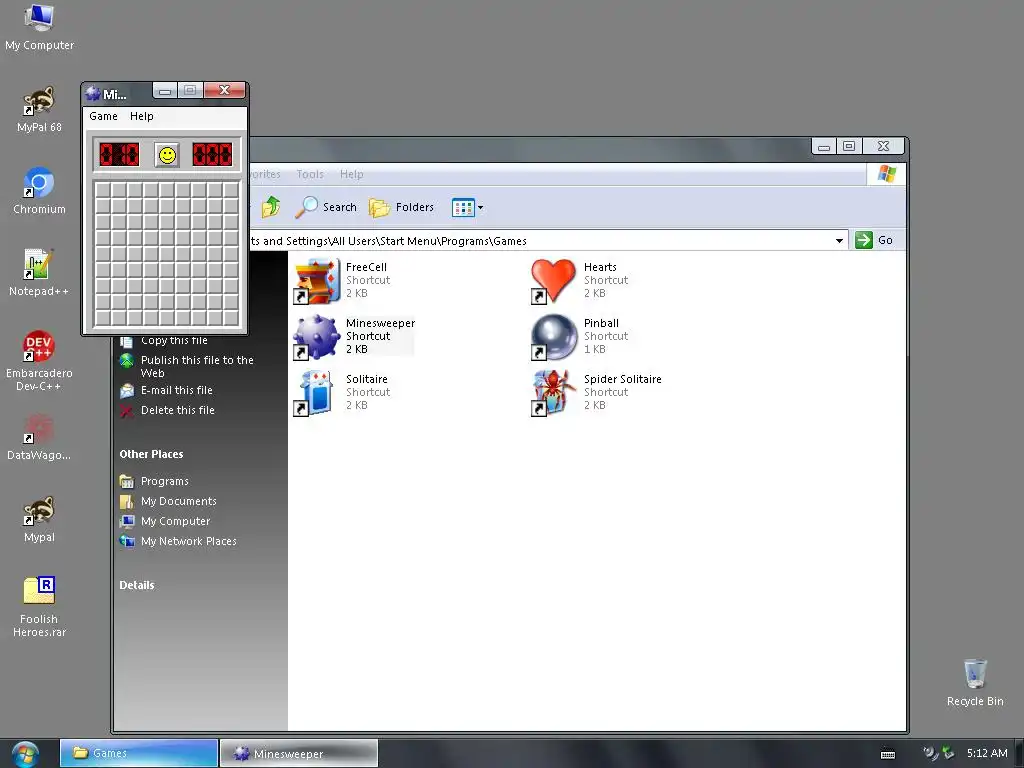
Task: Select the Hearts shortcut icon
Action: (x=554, y=281)
